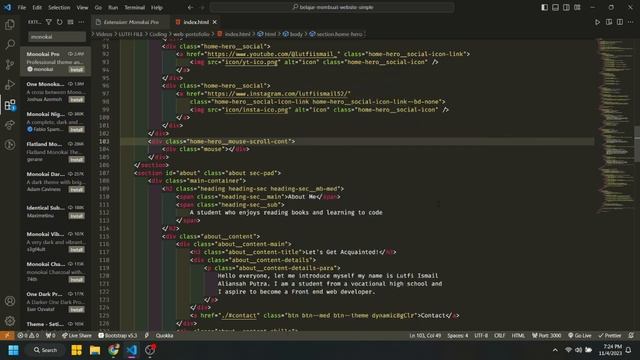Open File Explorer from taskbar
640x360 pixels.
pyautogui.click(x=95, y=350)
